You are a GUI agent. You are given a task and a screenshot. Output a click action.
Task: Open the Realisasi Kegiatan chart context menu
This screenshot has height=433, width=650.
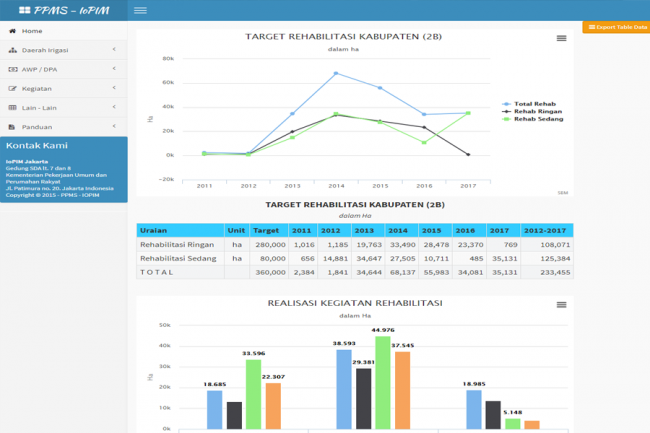coord(561,303)
